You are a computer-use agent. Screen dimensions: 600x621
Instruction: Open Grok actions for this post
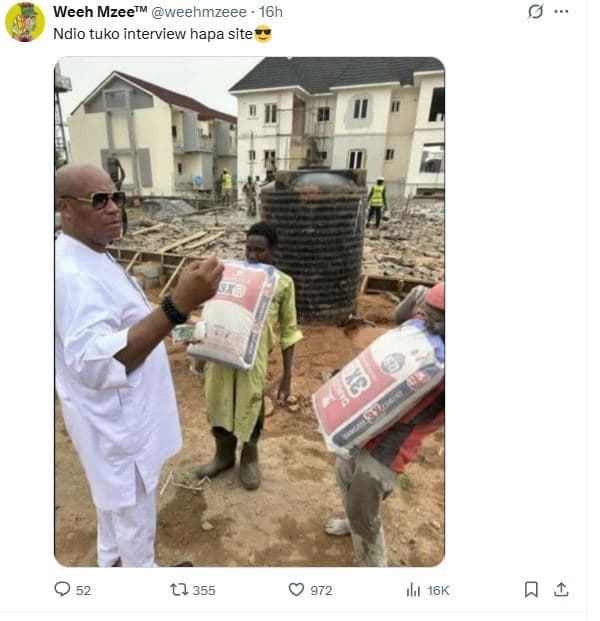point(535,12)
